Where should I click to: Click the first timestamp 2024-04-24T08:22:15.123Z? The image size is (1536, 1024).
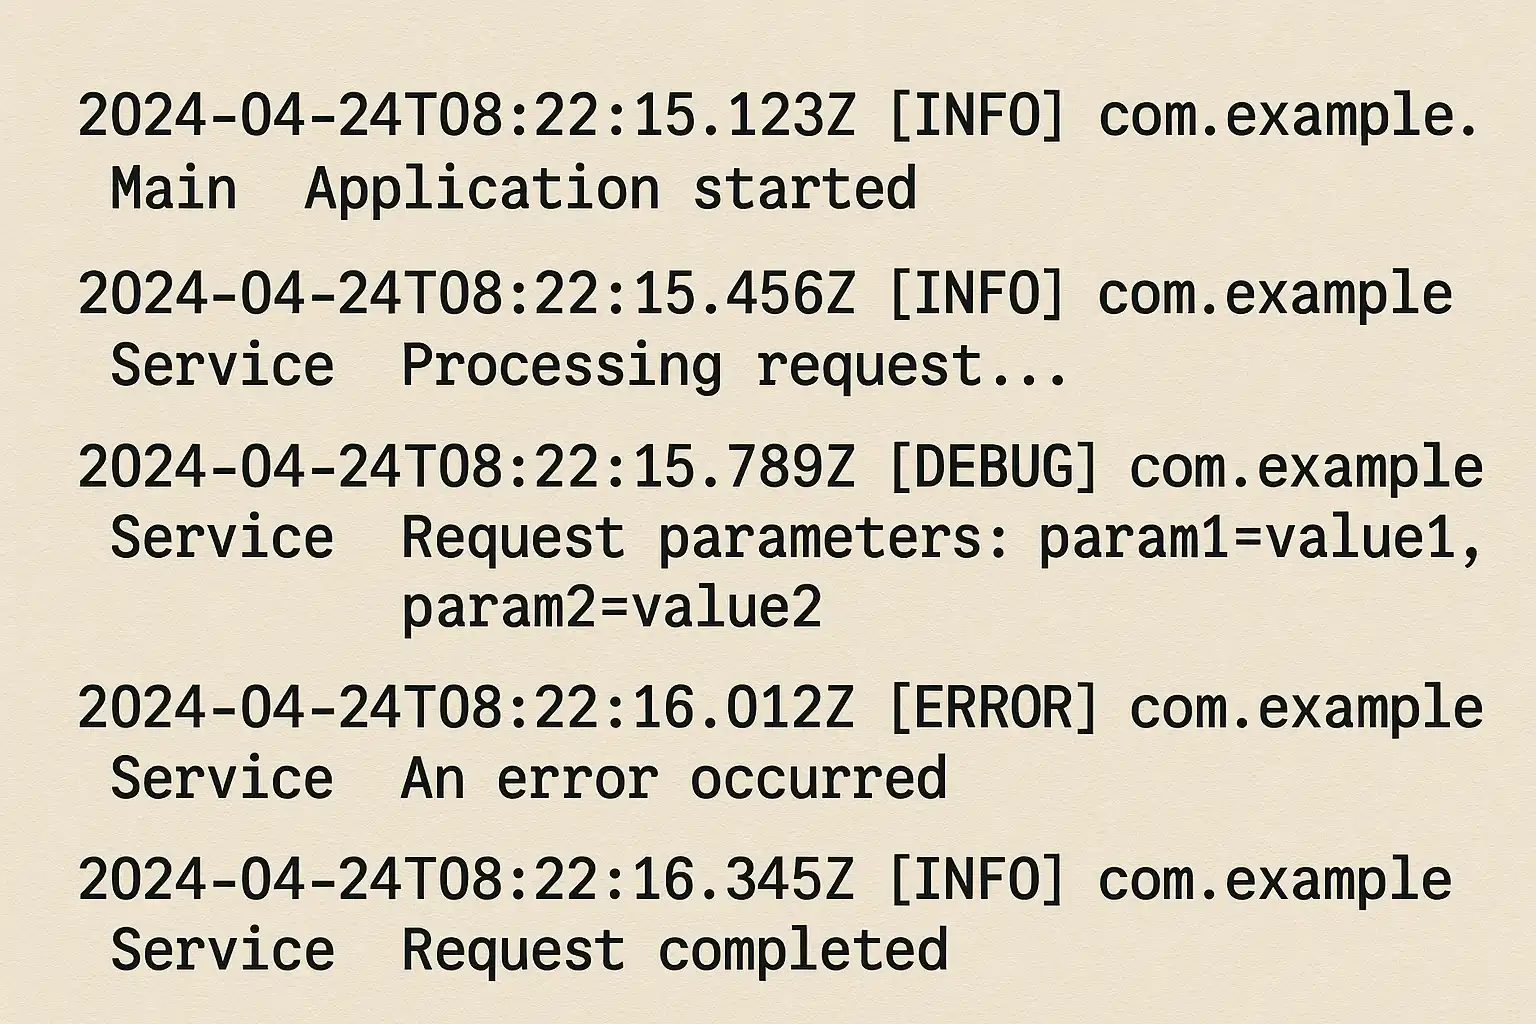(467, 116)
